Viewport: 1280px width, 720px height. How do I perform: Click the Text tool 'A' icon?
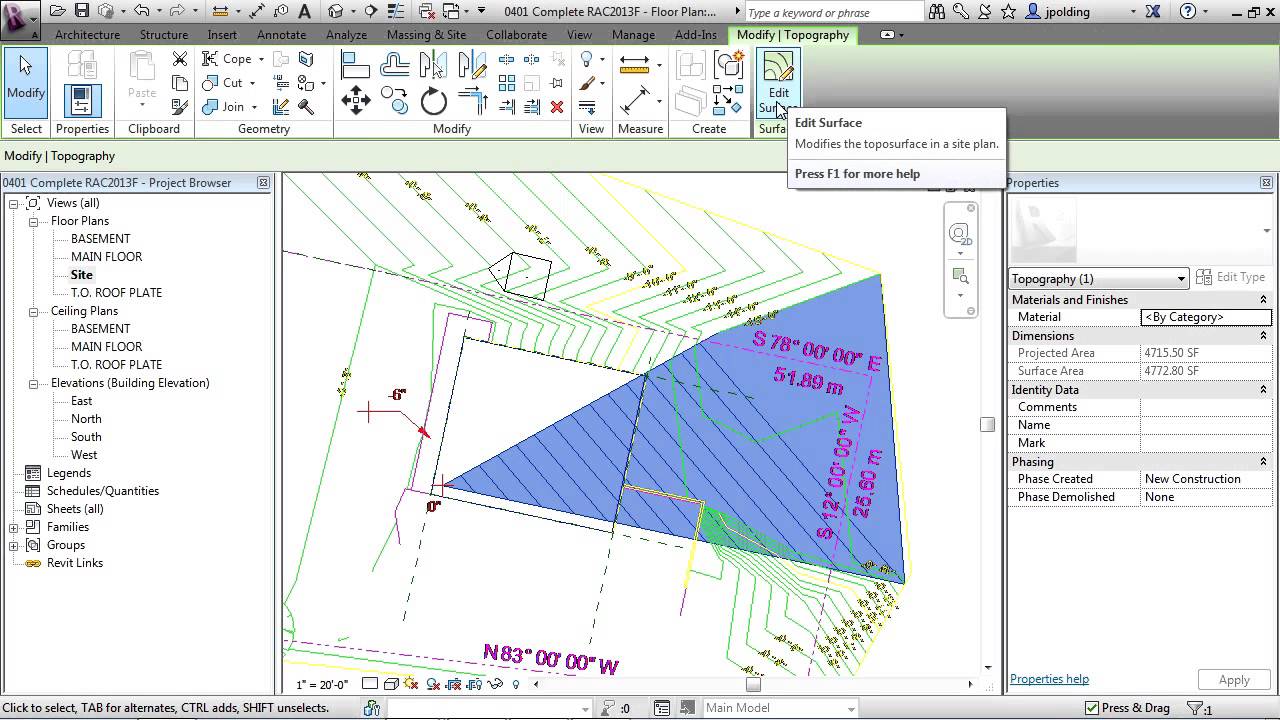pos(305,12)
